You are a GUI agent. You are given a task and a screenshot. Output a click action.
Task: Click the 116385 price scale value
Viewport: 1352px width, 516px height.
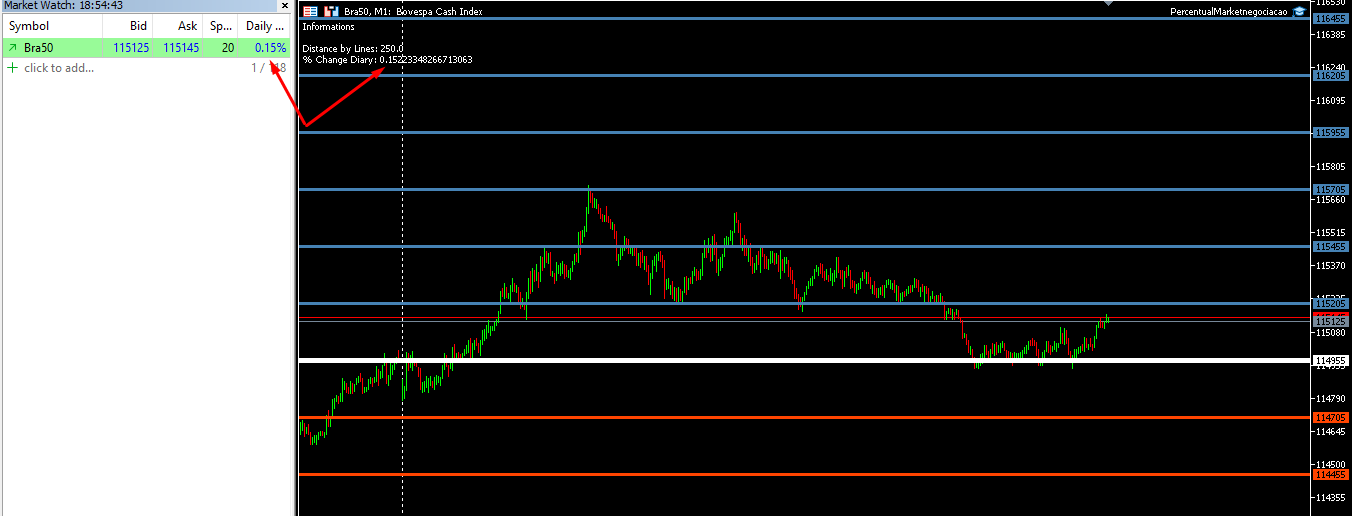click(1331, 35)
